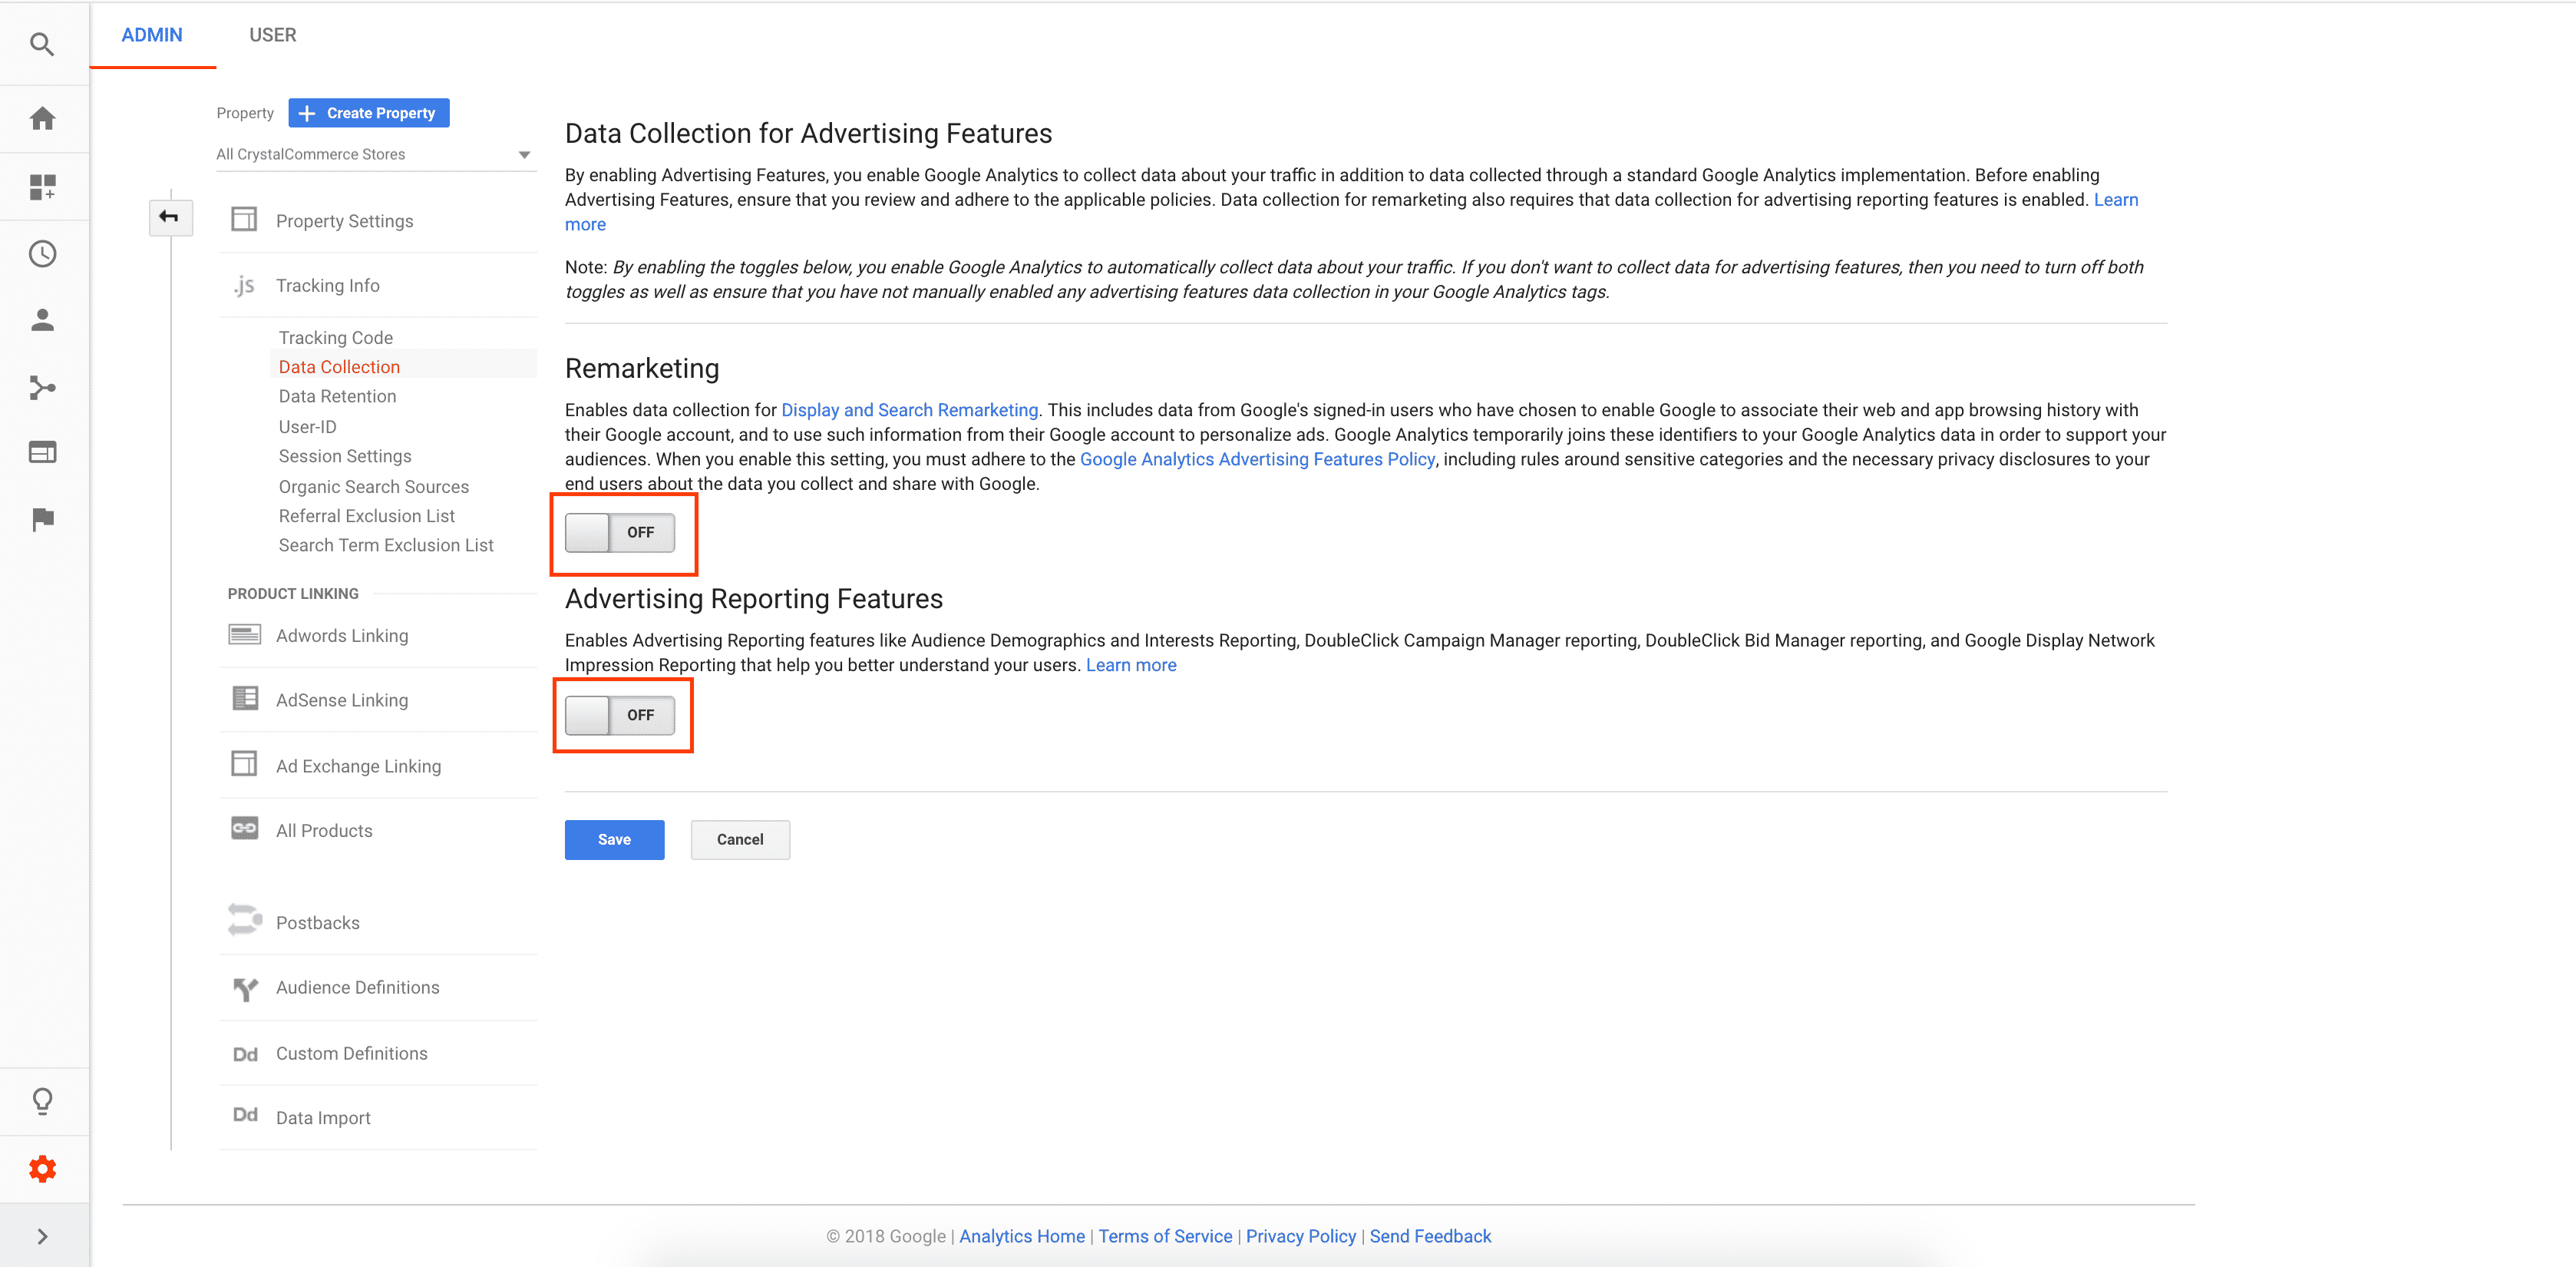The height and width of the screenshot is (1267, 2576).
Task: Click Postbacks arrows icon
Action: point(244,921)
